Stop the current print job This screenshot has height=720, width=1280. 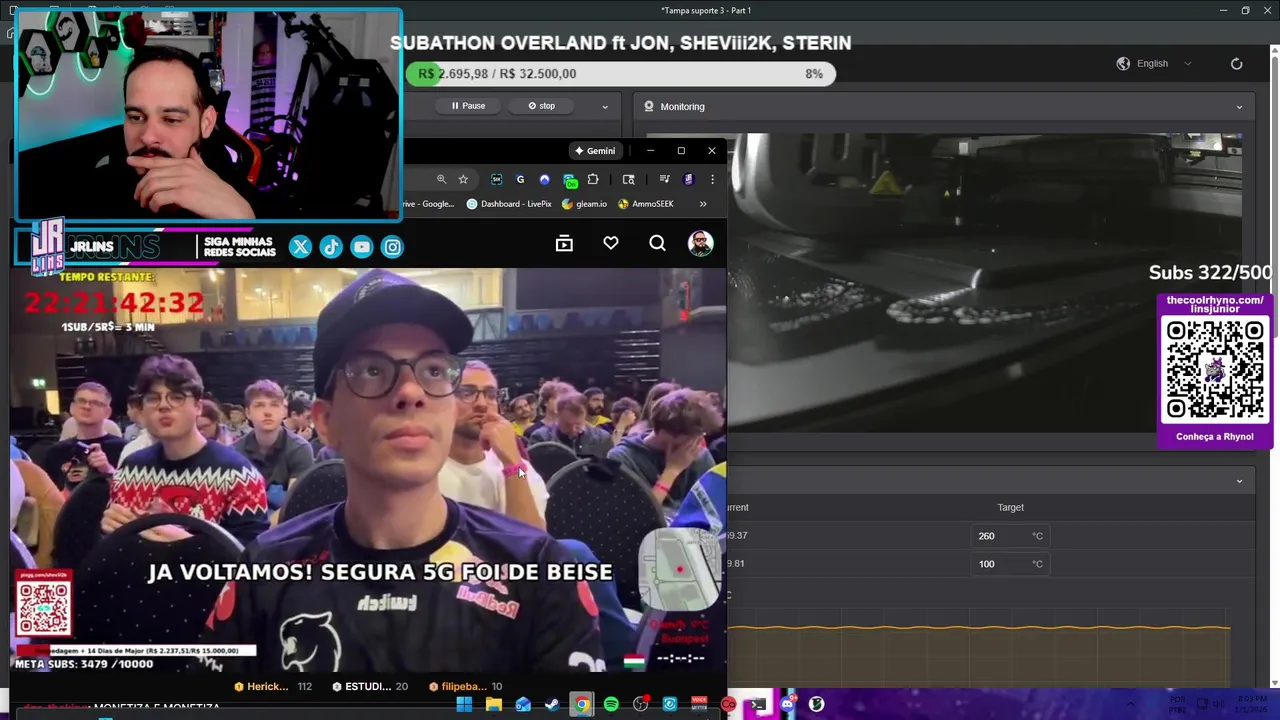[542, 106]
